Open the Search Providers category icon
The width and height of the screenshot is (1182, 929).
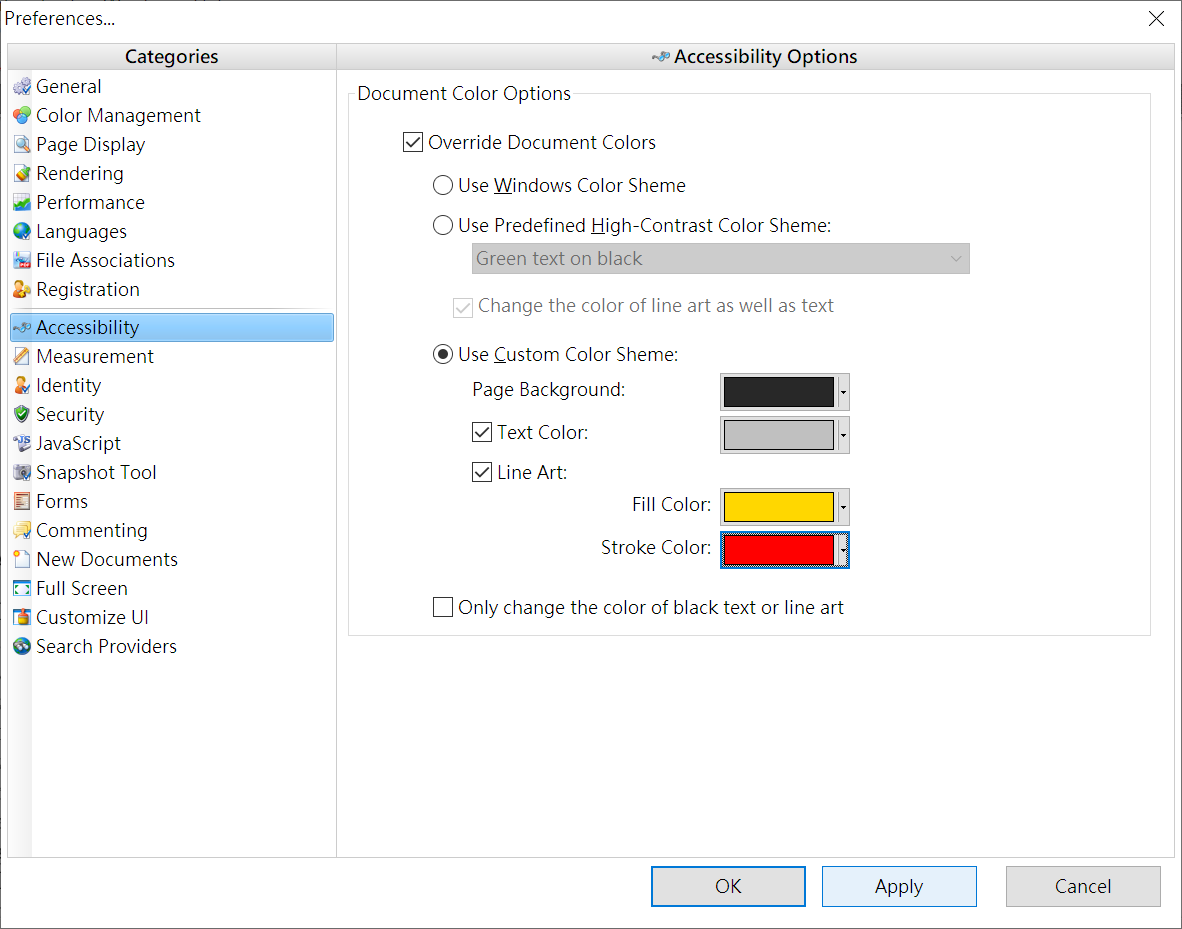pos(22,646)
